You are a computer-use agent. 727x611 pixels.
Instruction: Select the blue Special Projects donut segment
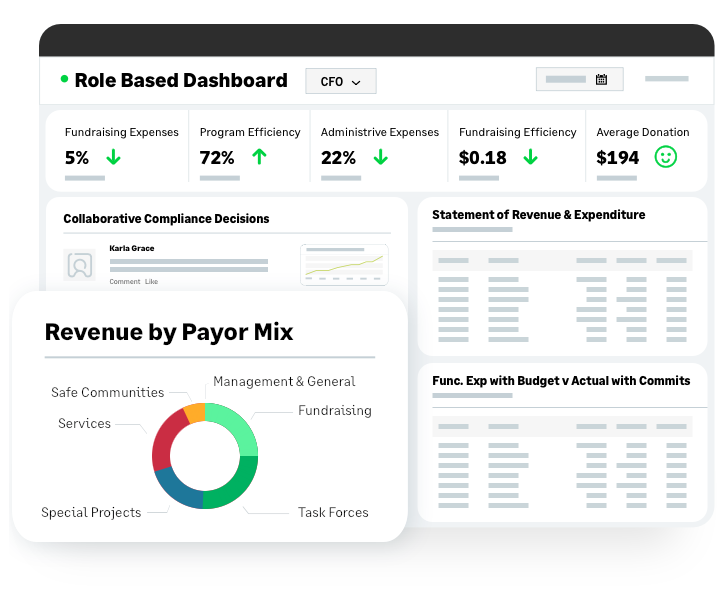[x=179, y=490]
